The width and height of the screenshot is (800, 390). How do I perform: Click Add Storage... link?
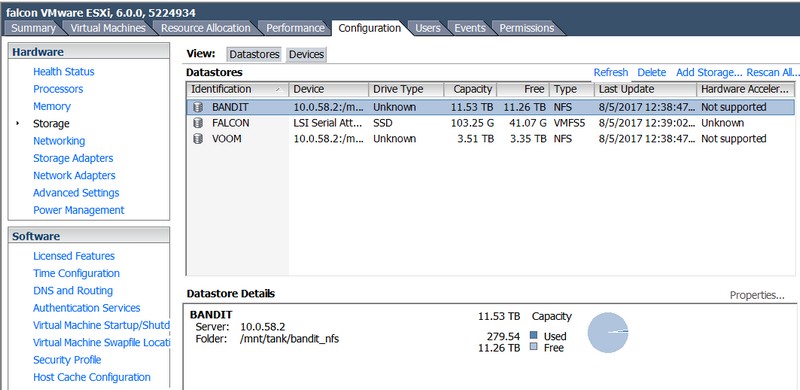(709, 72)
